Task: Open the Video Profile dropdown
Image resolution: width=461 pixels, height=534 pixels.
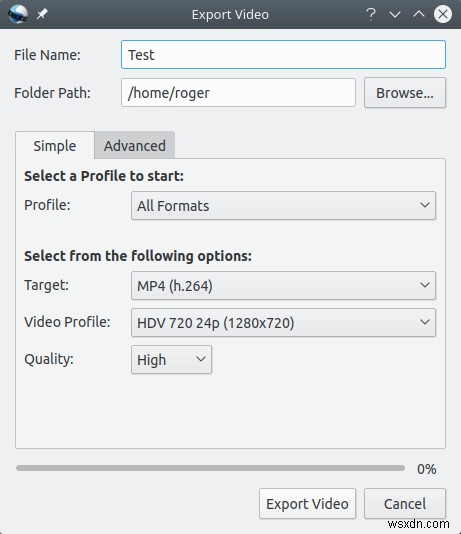Action: pos(283,323)
